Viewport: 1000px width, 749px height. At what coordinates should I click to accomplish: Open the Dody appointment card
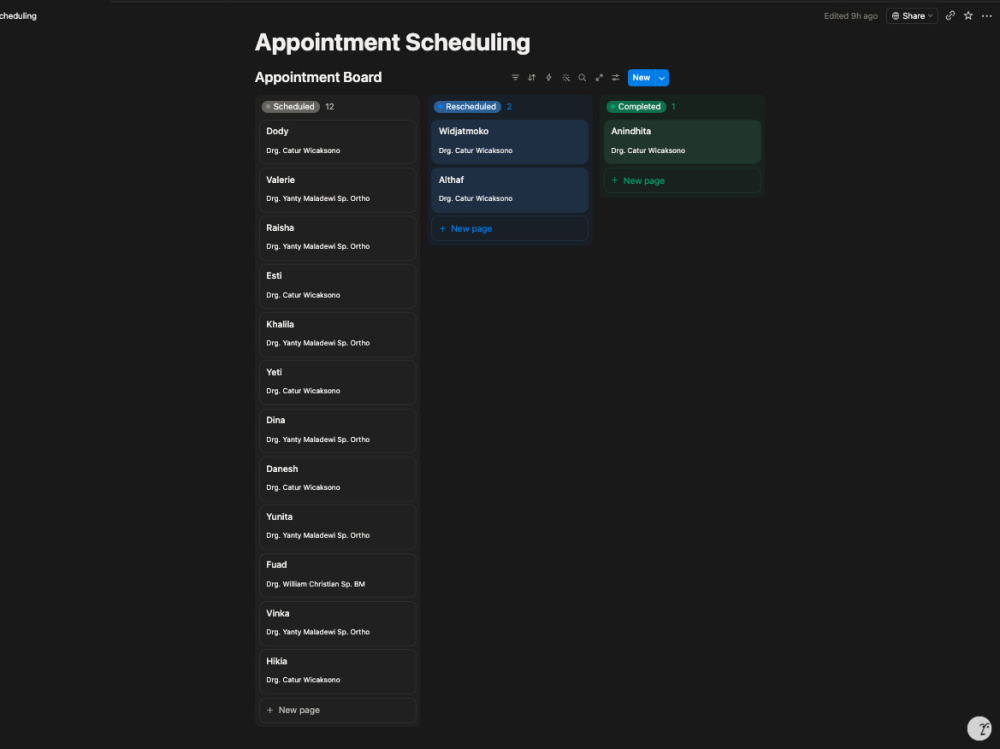point(338,142)
